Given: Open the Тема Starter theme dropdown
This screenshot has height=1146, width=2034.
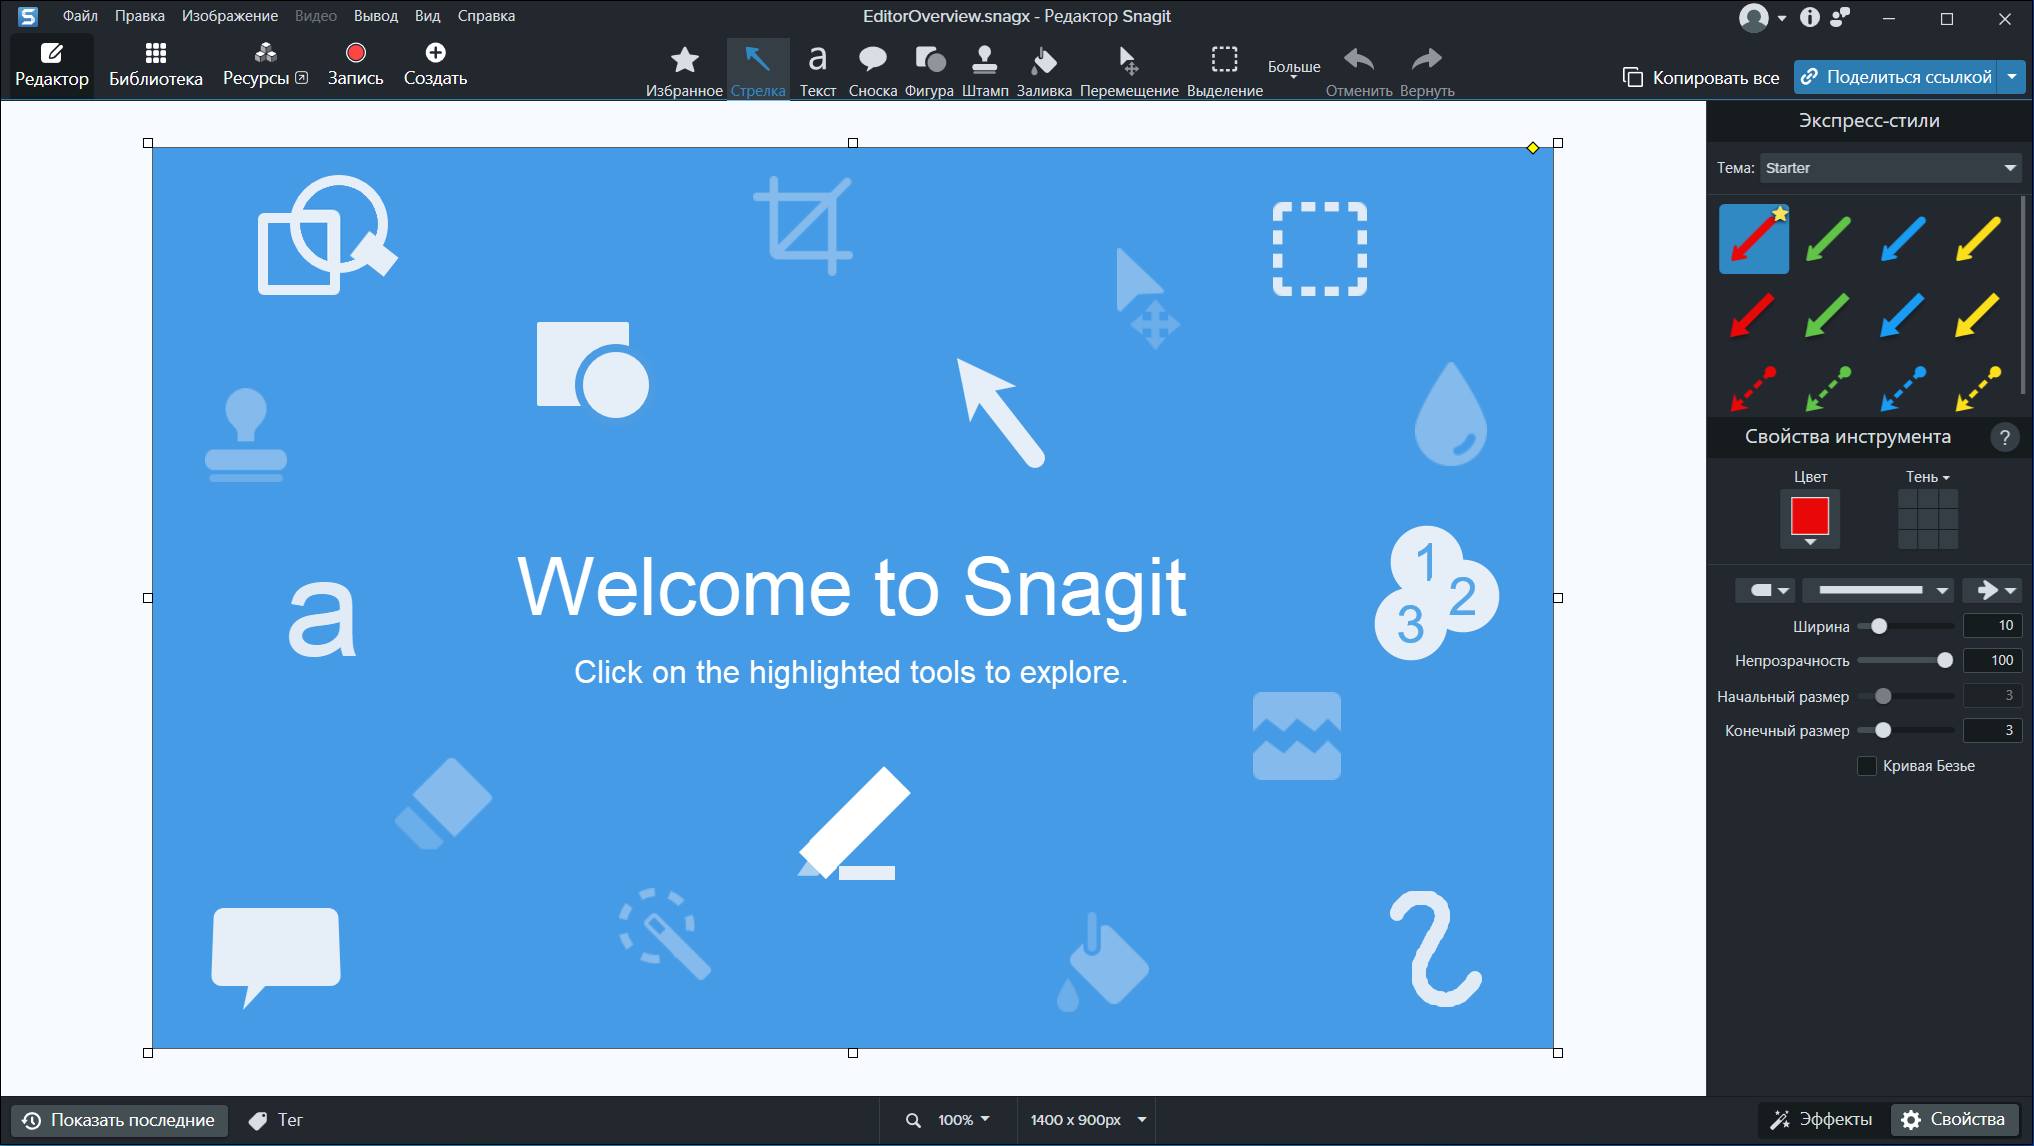Looking at the screenshot, I should tap(1890, 168).
